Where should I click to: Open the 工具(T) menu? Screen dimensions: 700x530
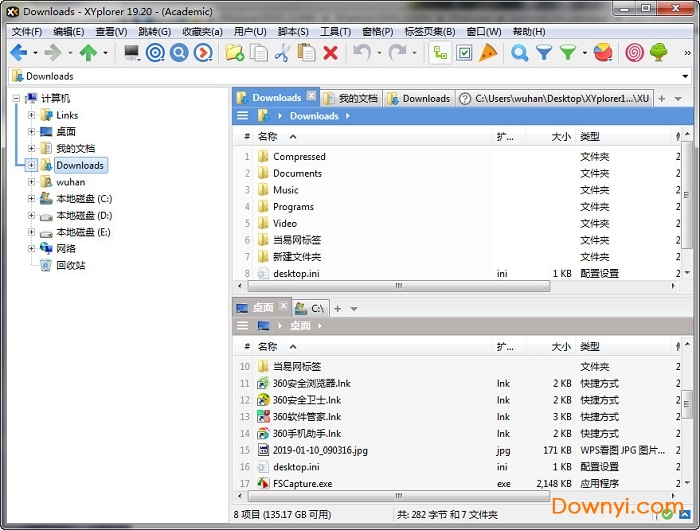pos(336,32)
